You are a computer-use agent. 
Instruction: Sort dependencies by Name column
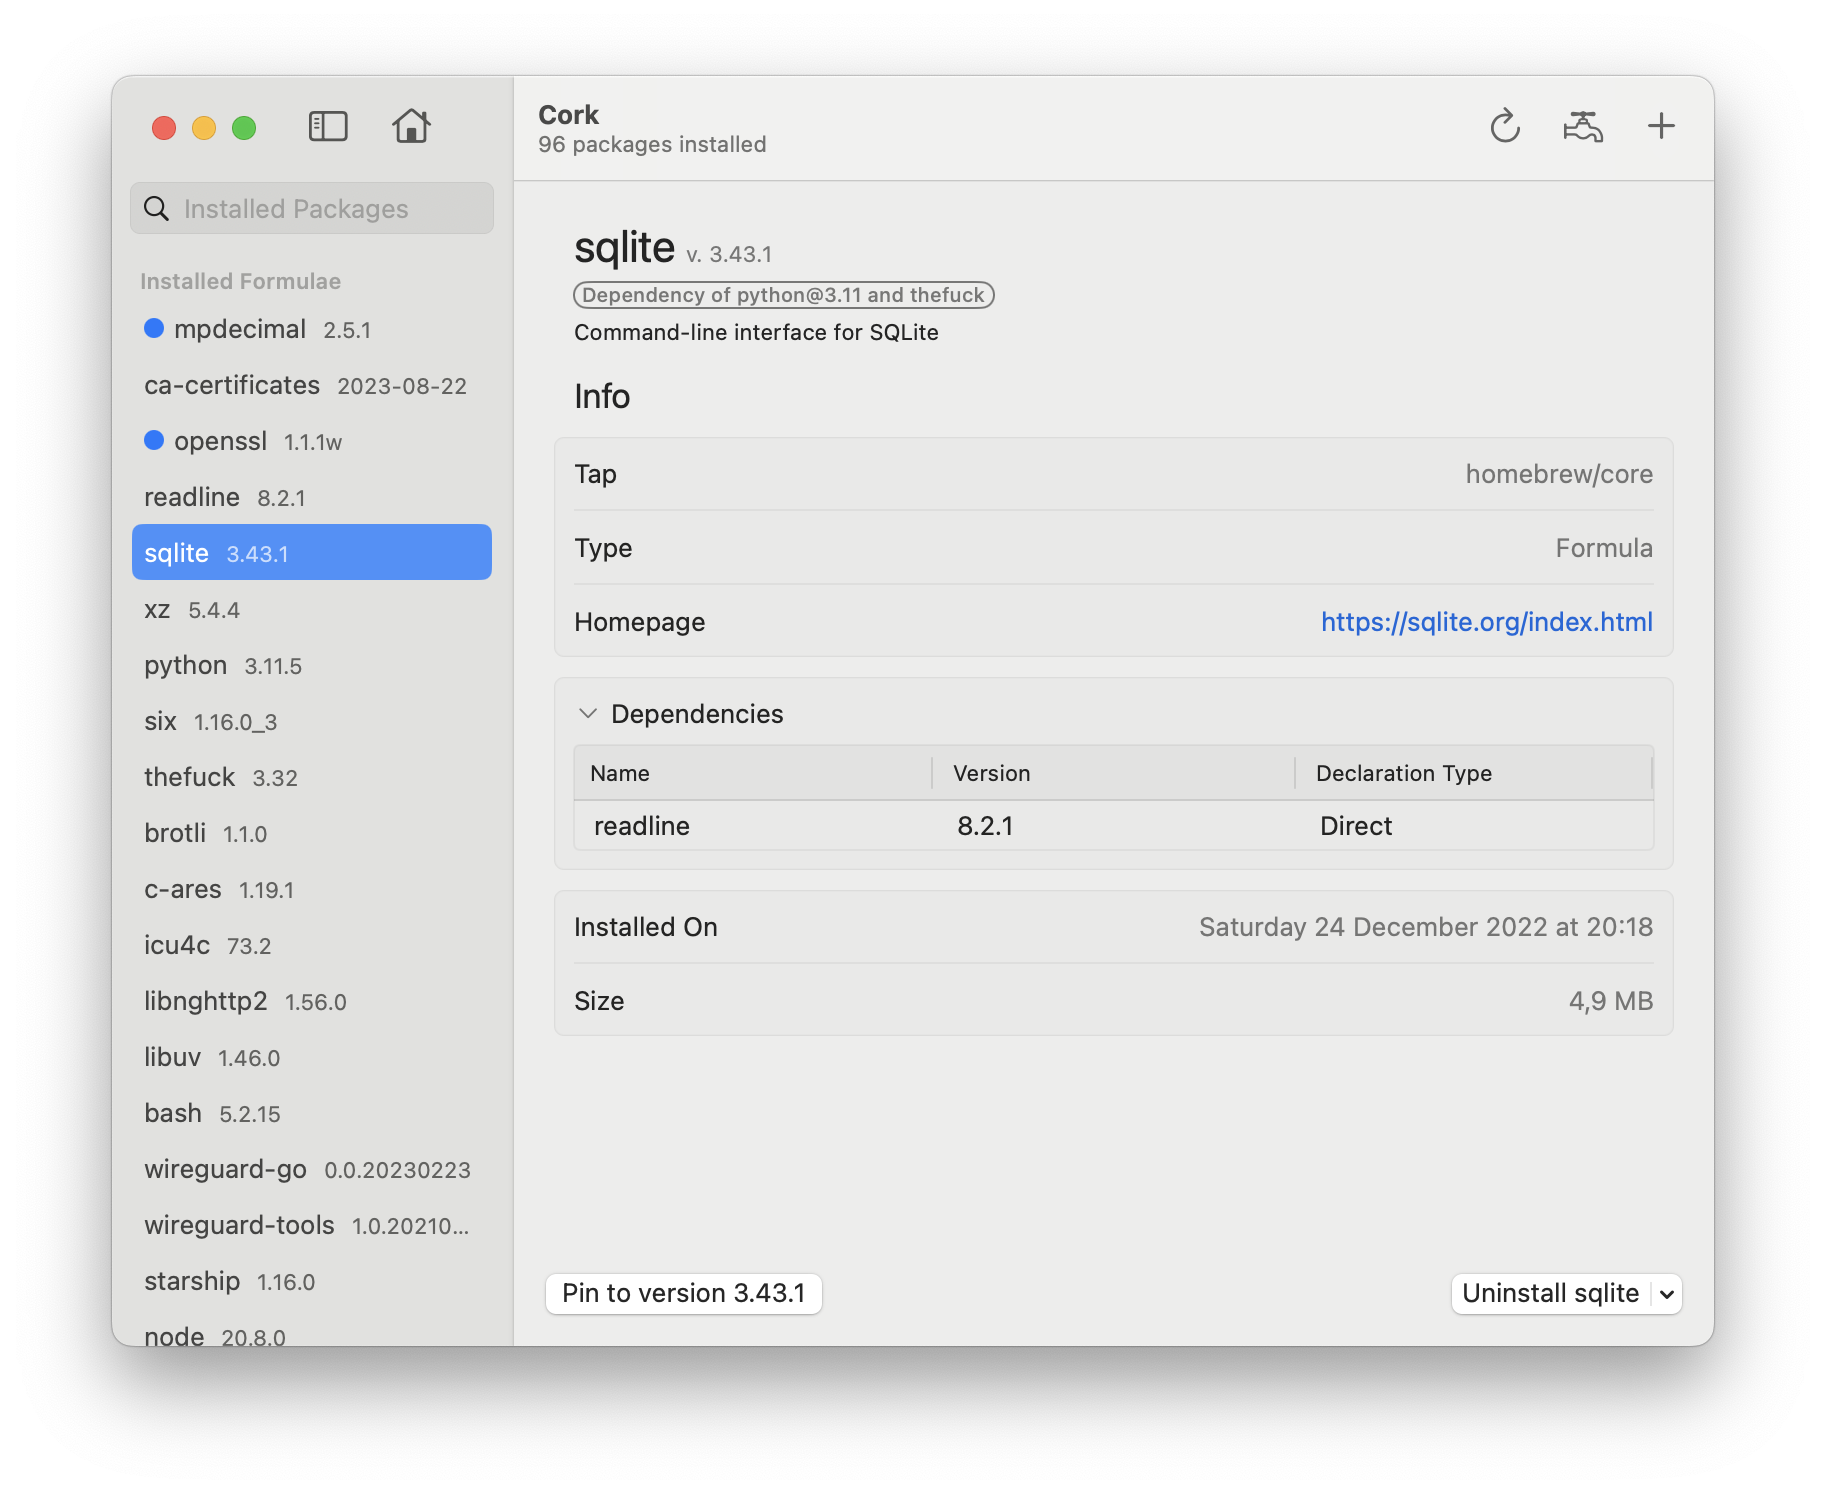752,773
